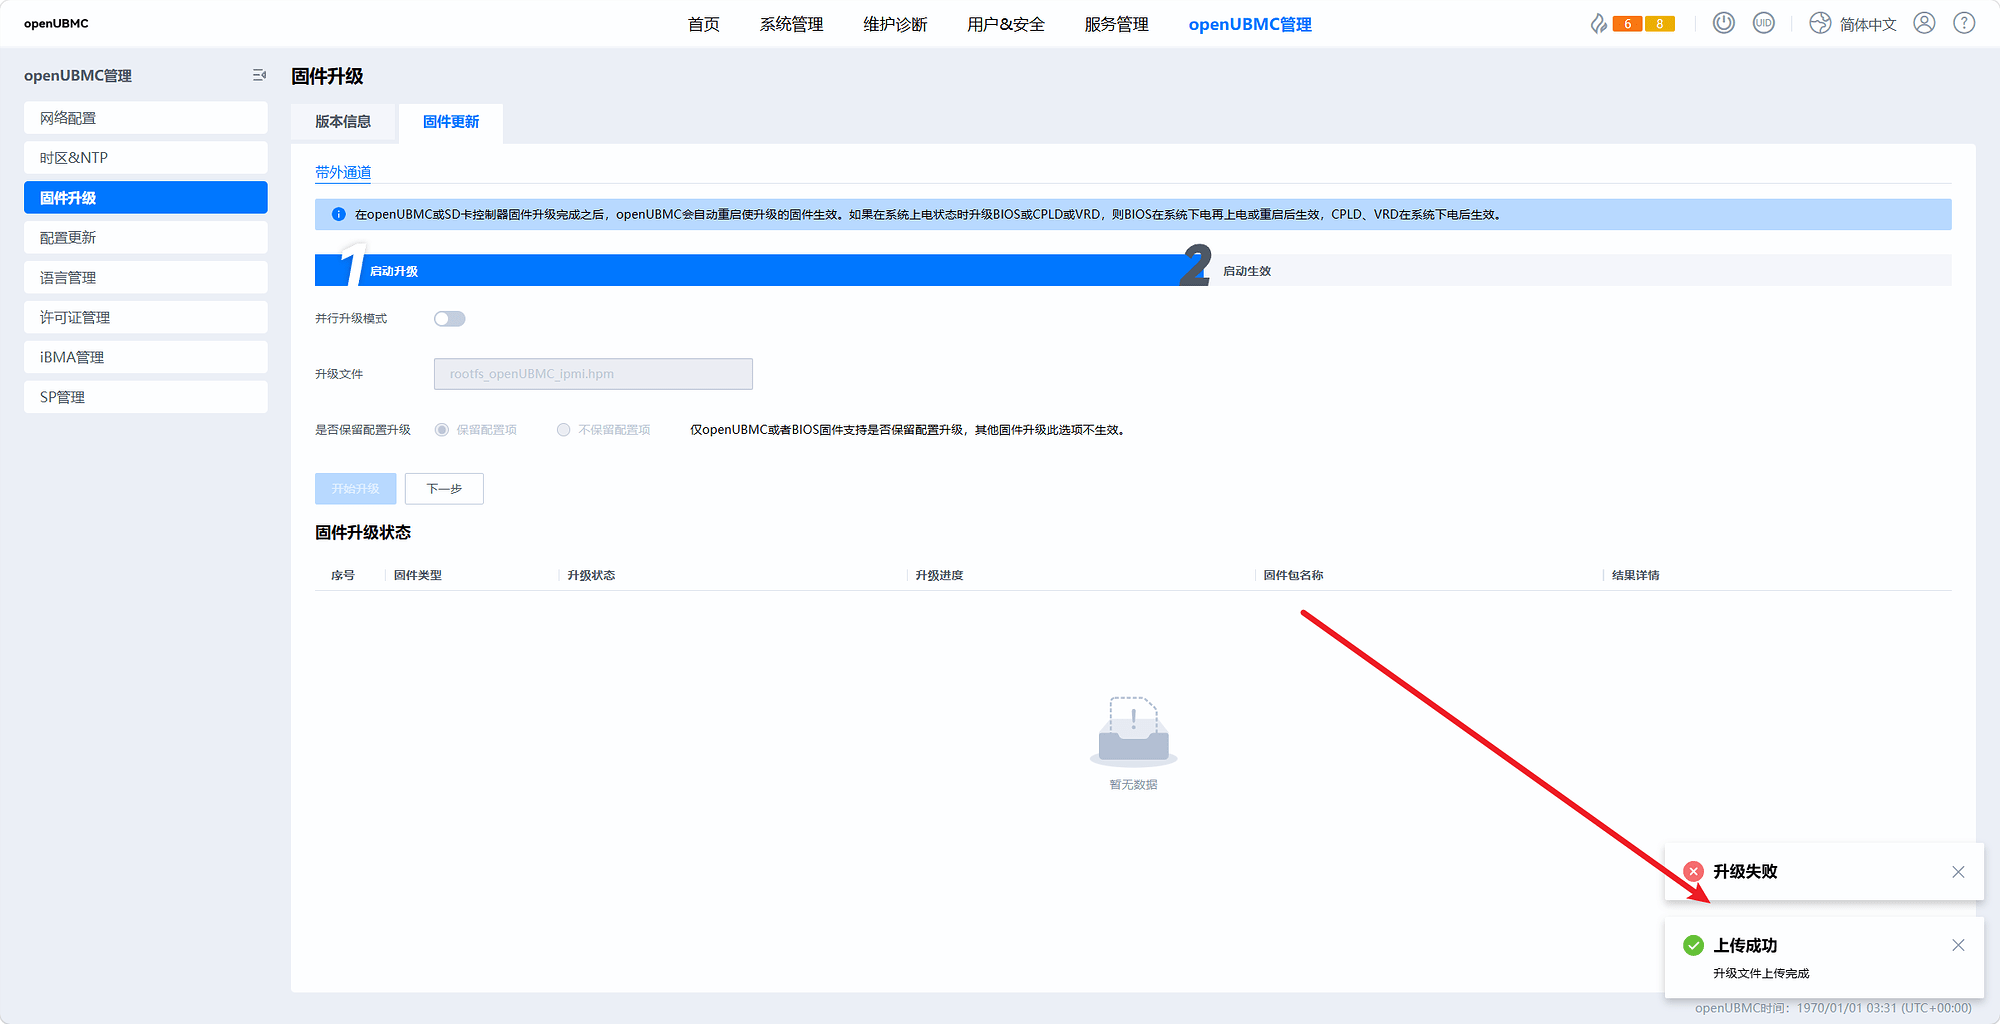Open the user account icon
This screenshot has height=1024, width=2000.
1924,23
